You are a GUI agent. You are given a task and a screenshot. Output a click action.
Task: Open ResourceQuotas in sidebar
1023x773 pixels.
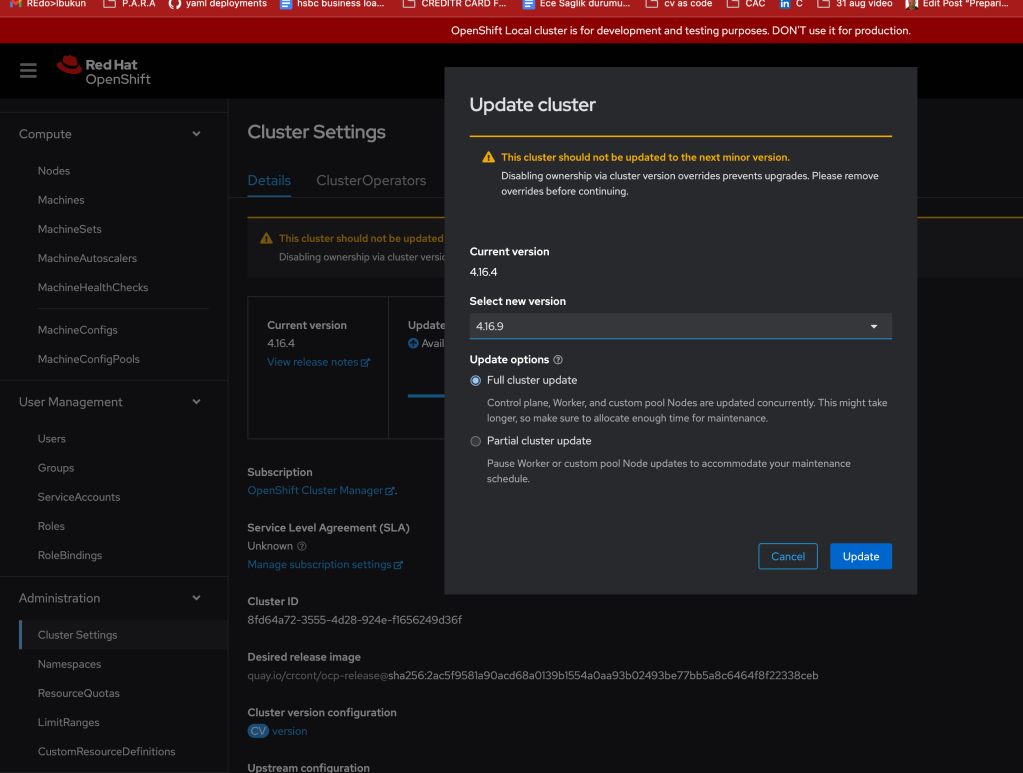click(78, 693)
